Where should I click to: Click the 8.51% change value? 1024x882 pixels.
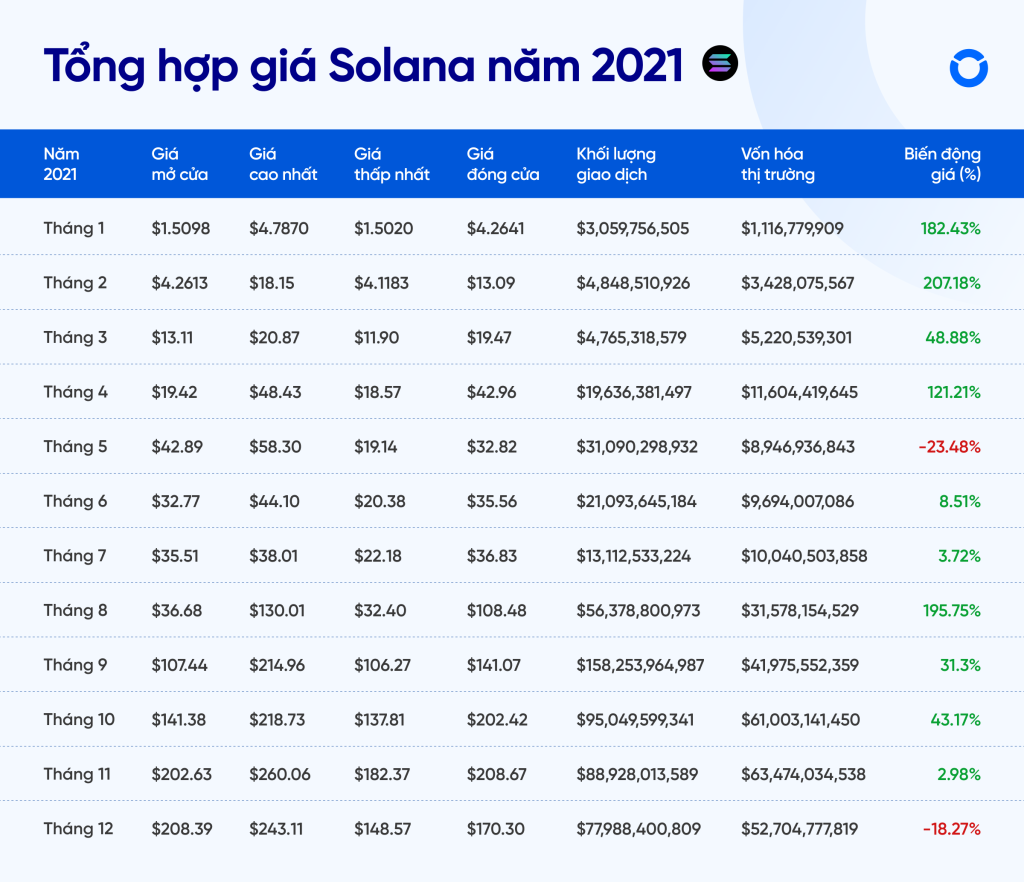(x=960, y=501)
